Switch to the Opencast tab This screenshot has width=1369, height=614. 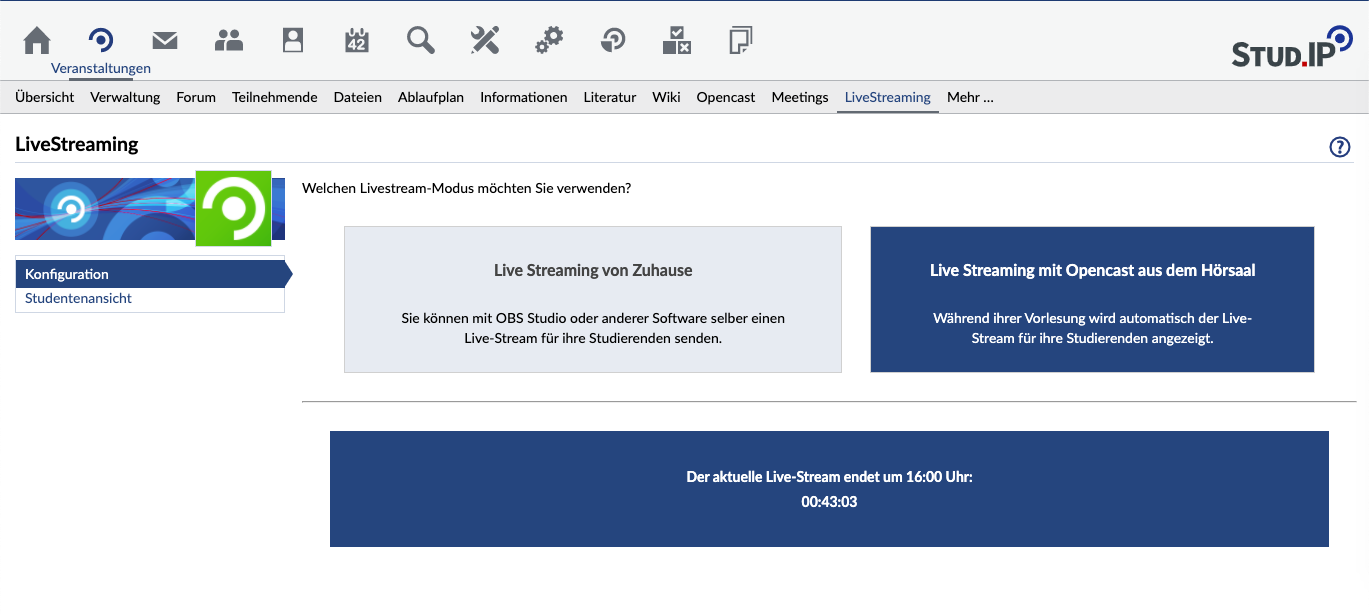coord(725,97)
